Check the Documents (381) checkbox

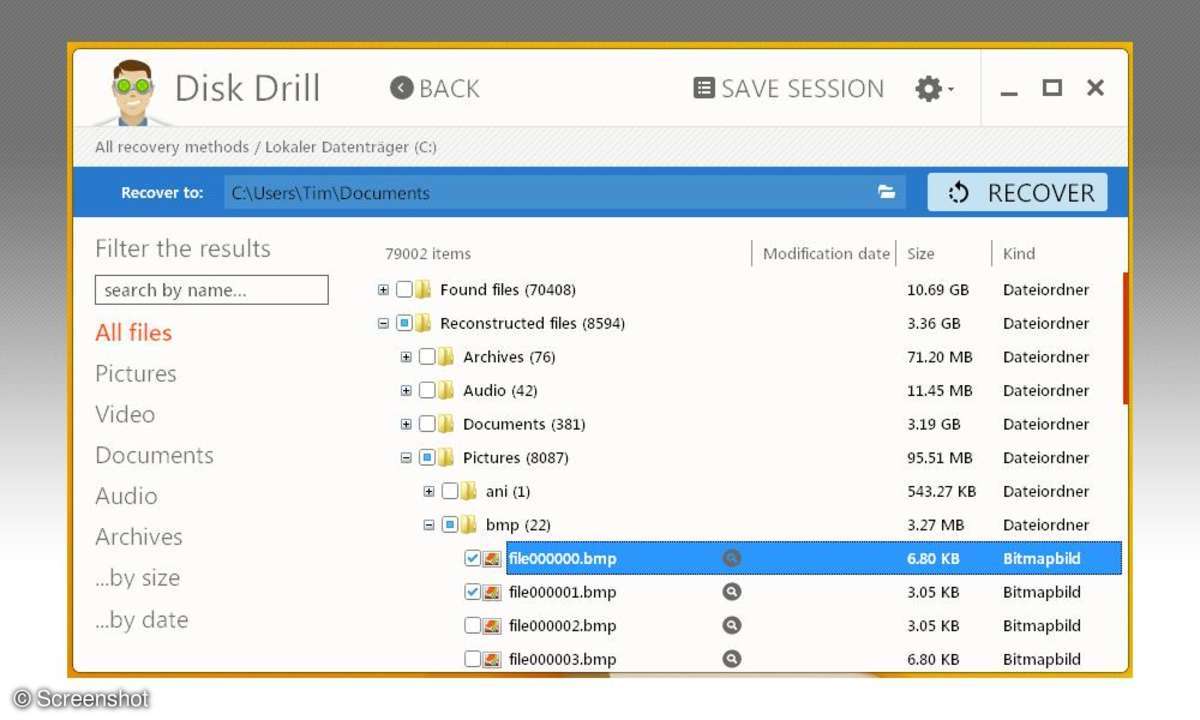(x=427, y=424)
